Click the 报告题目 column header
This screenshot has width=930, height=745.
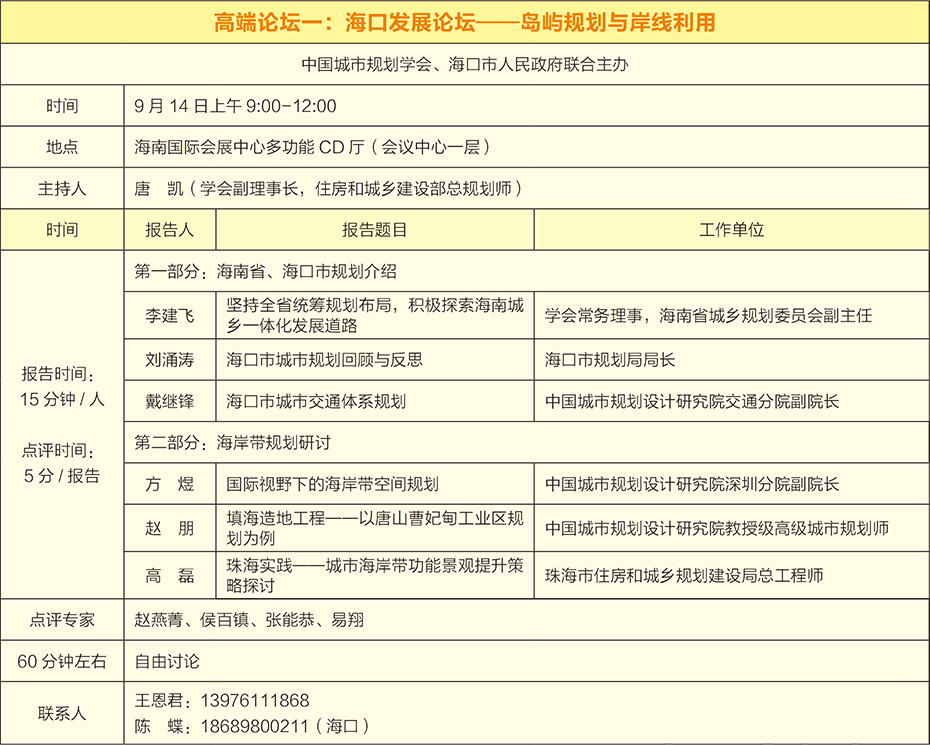(374, 229)
